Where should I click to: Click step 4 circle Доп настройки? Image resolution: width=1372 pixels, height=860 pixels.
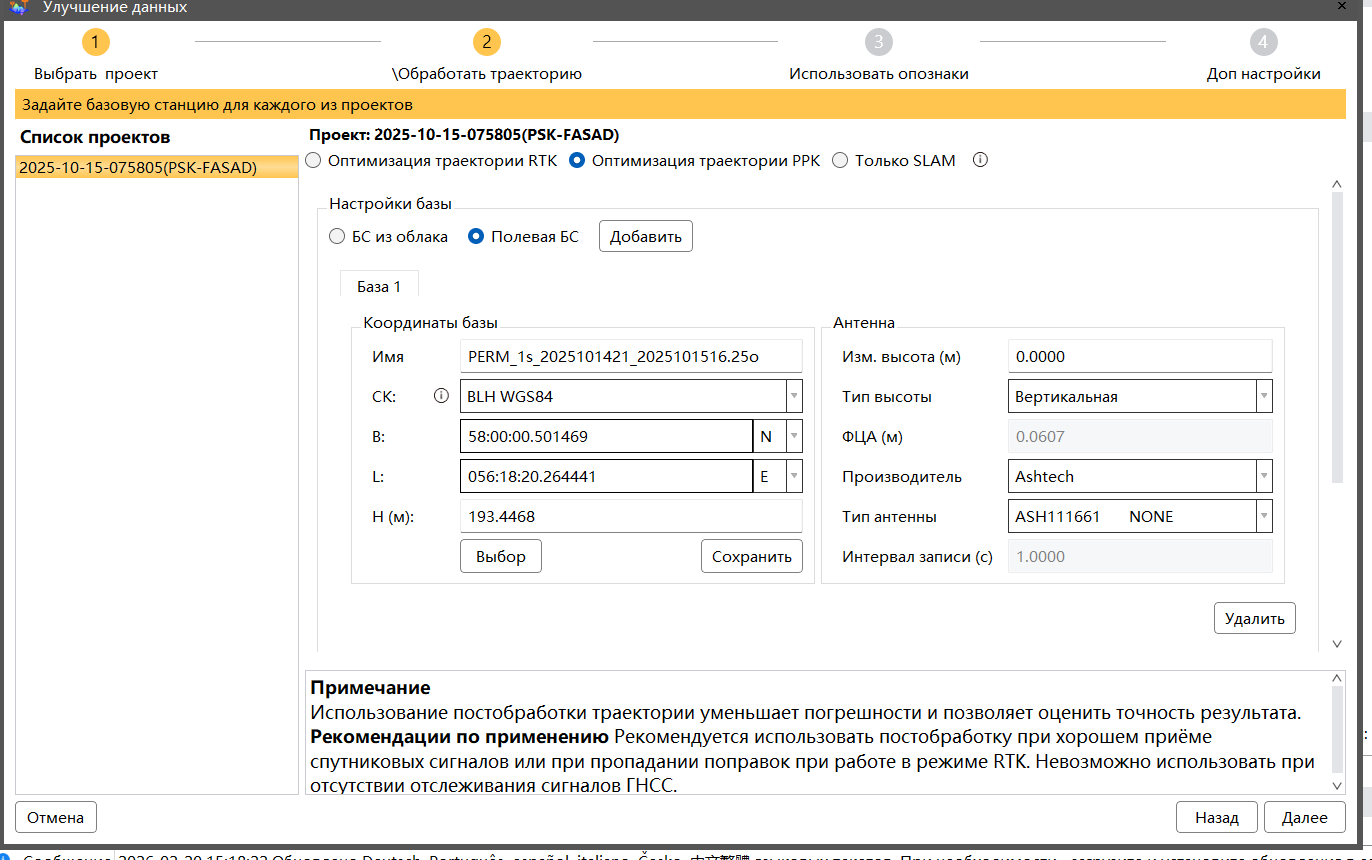[1263, 42]
